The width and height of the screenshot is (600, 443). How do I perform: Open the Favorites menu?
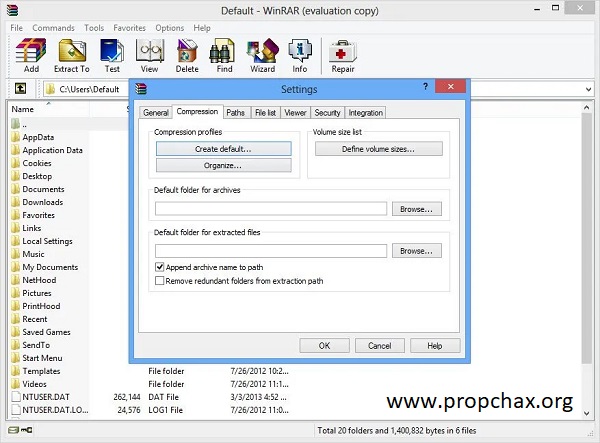tap(129, 28)
